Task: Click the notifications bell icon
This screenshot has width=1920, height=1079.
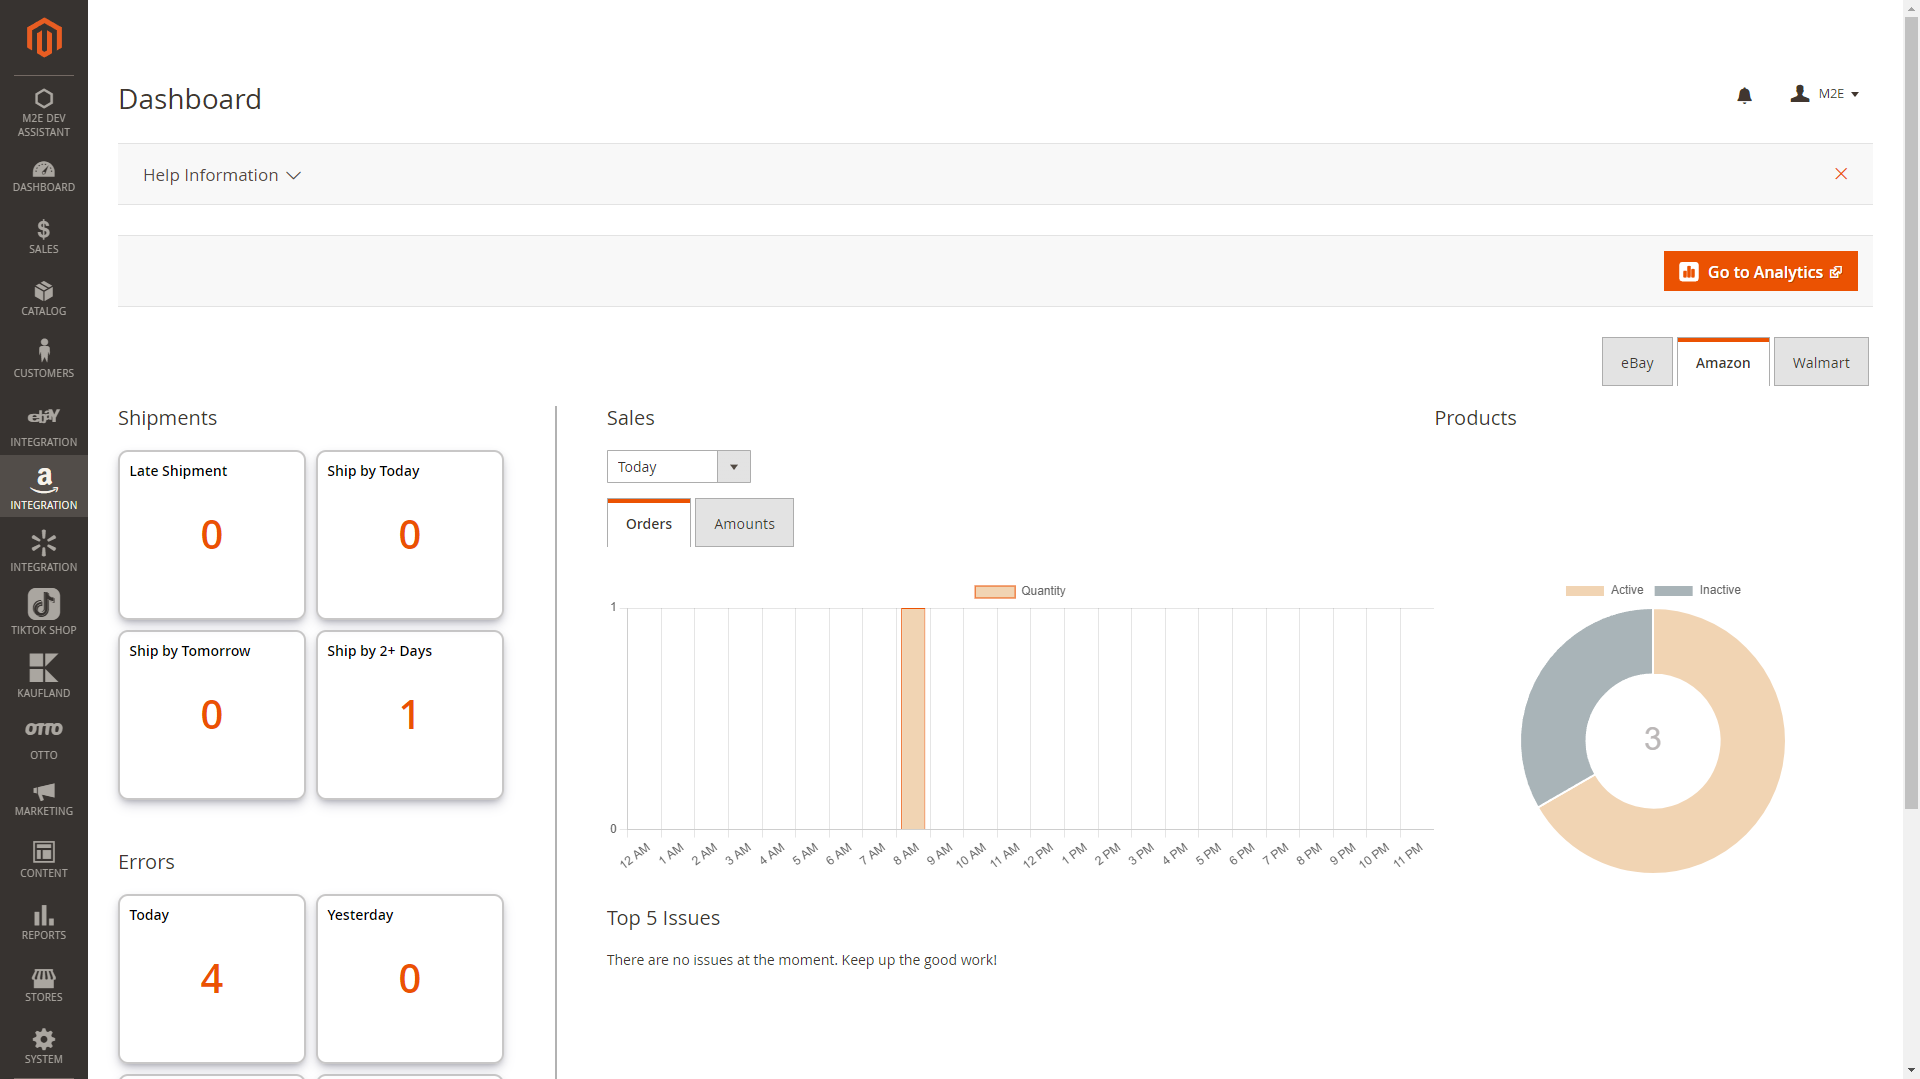Action: 1744,95
